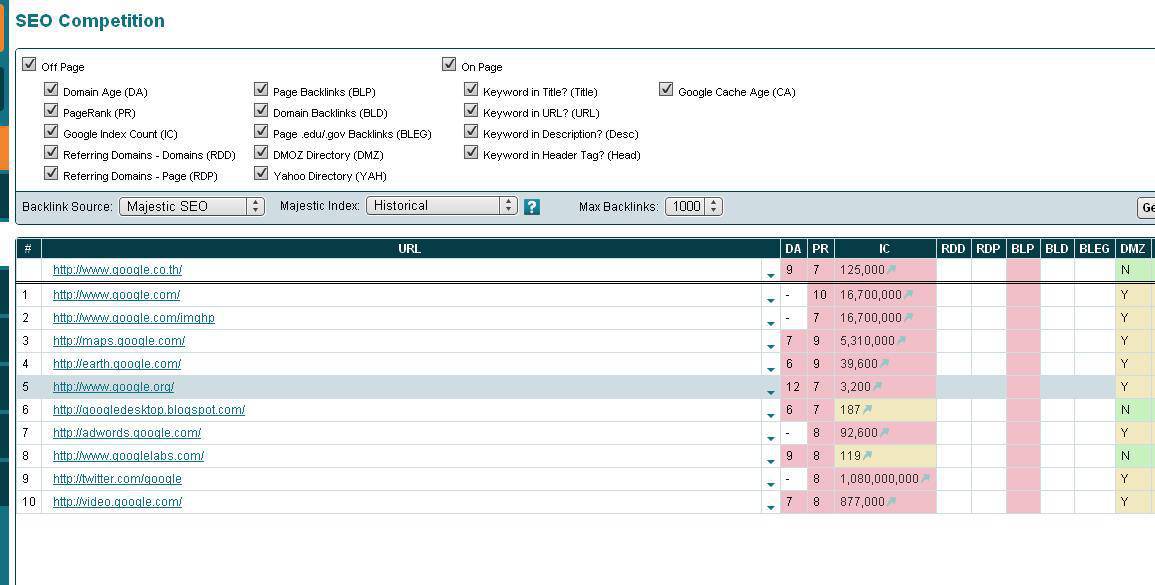
Task: Uncheck the Off Page checkbox
Action: 29,64
